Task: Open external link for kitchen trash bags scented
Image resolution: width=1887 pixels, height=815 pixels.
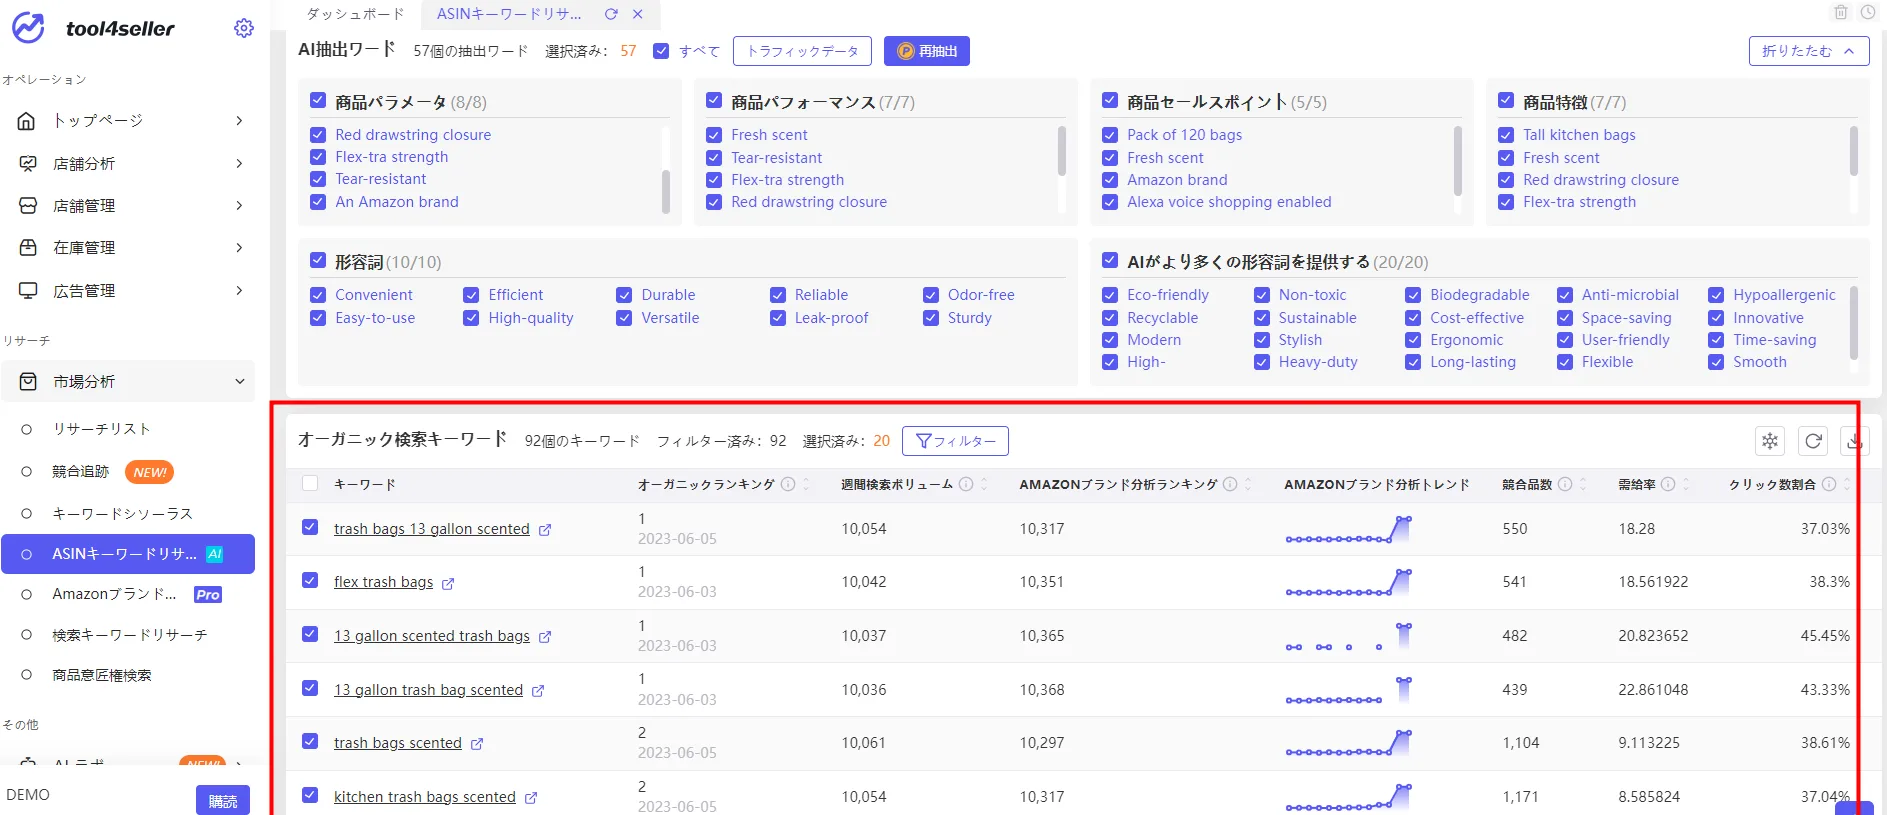Action: click(531, 798)
